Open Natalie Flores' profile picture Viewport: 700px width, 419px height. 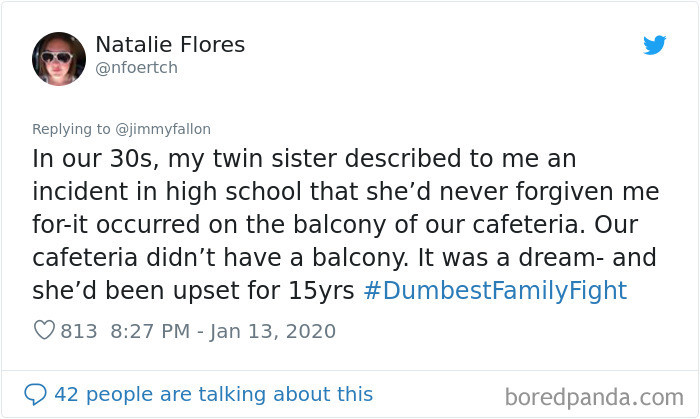(x=59, y=58)
